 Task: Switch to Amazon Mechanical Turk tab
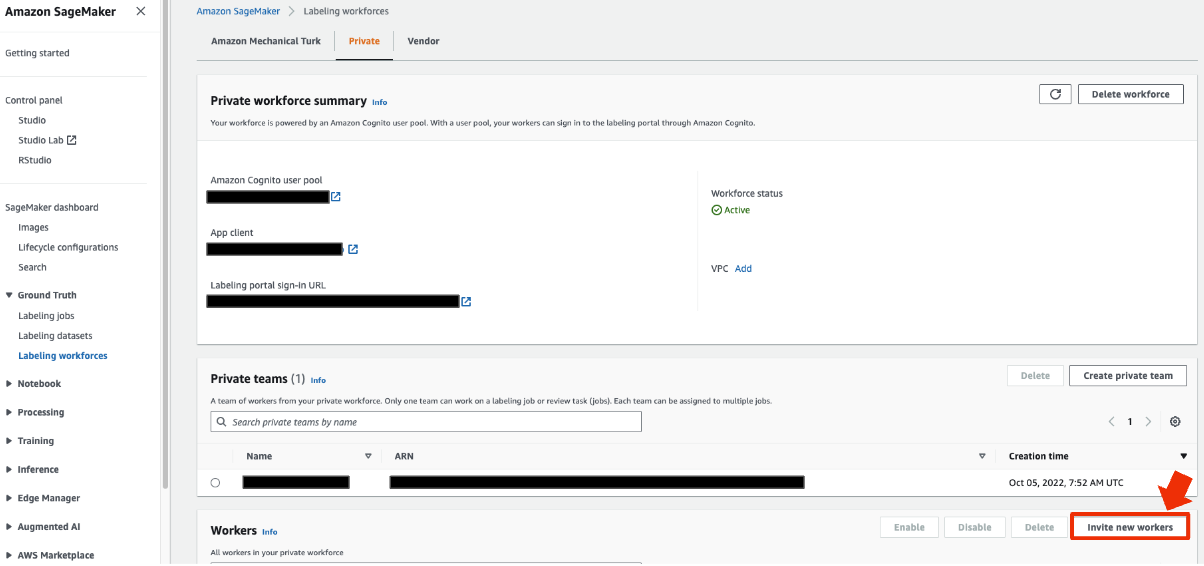266,41
